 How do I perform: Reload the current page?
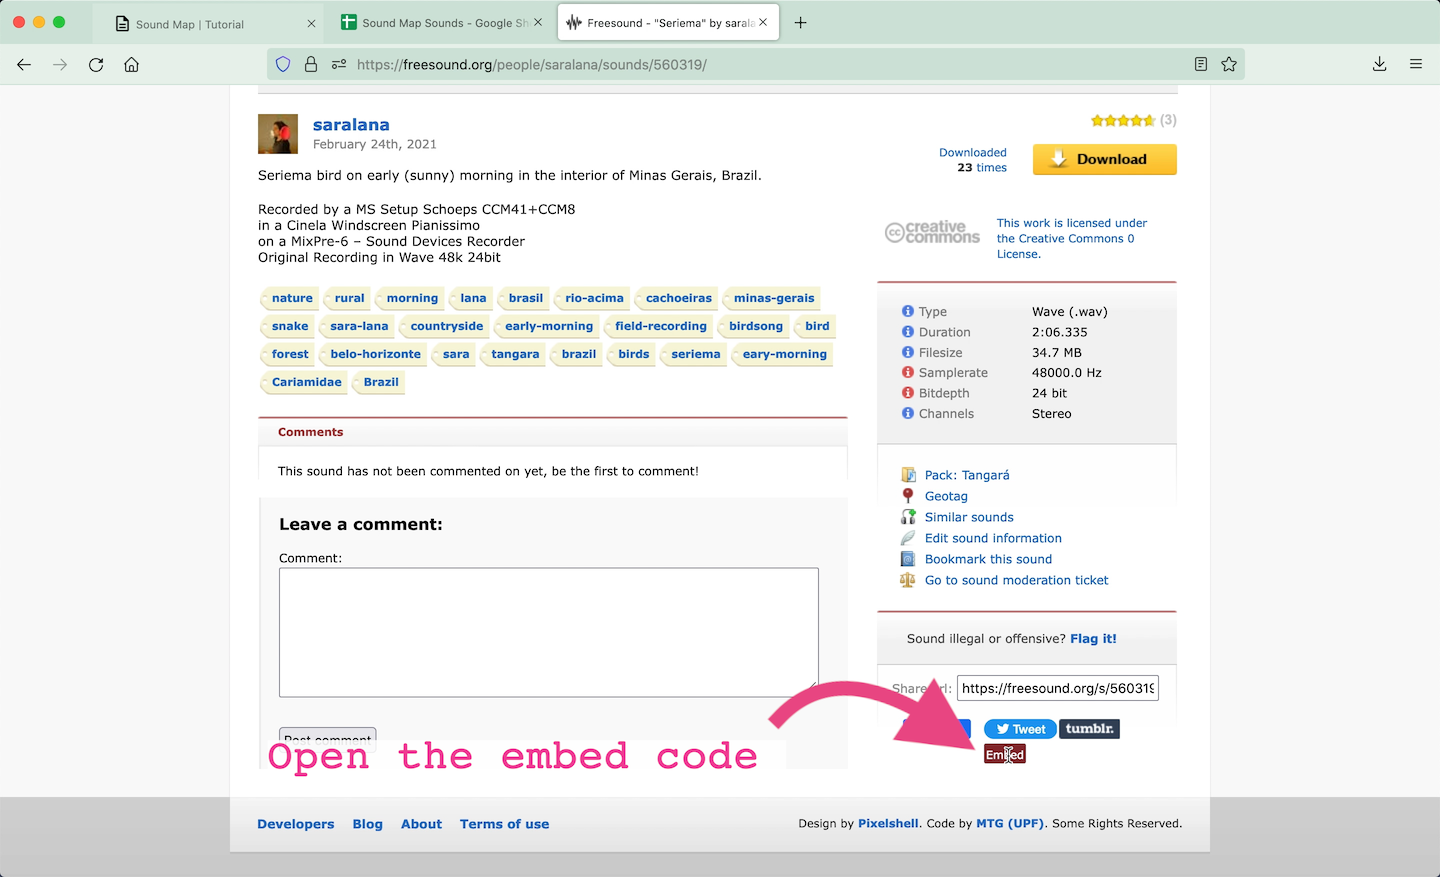(96, 64)
